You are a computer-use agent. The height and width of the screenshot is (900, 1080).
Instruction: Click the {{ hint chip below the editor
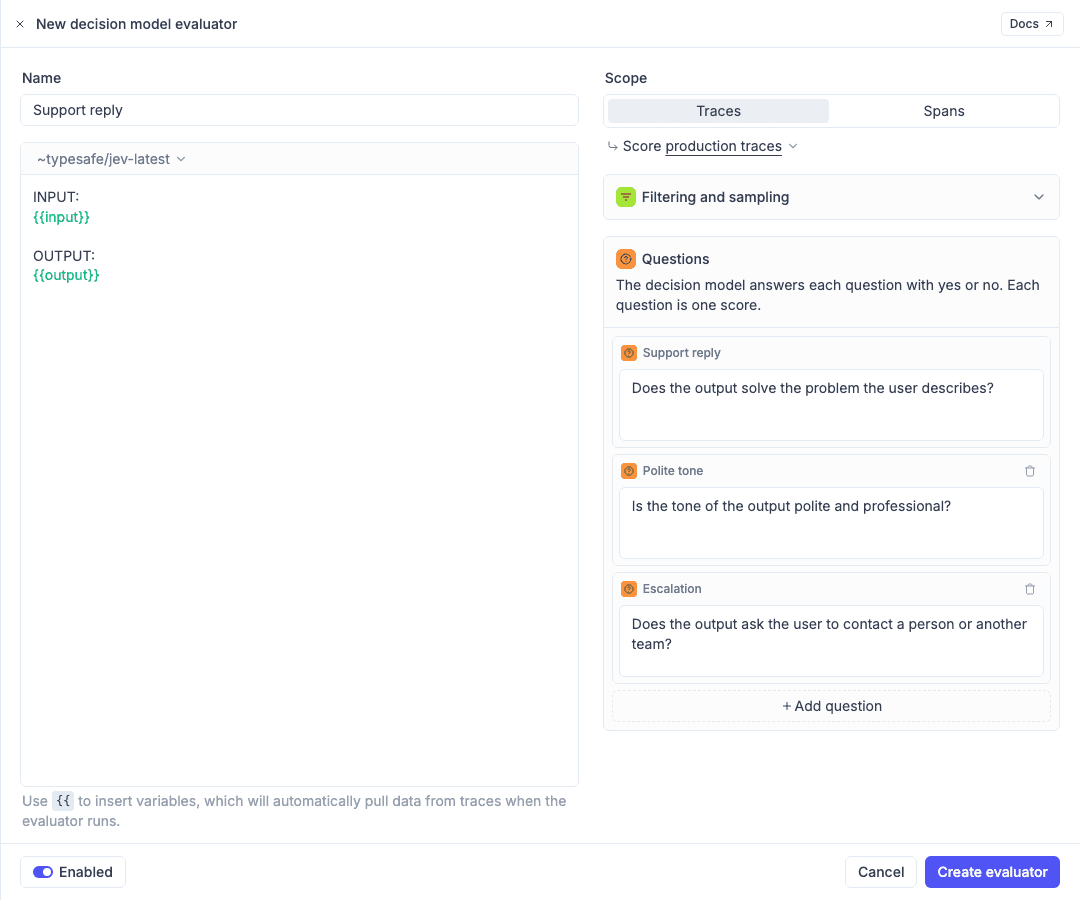[63, 801]
